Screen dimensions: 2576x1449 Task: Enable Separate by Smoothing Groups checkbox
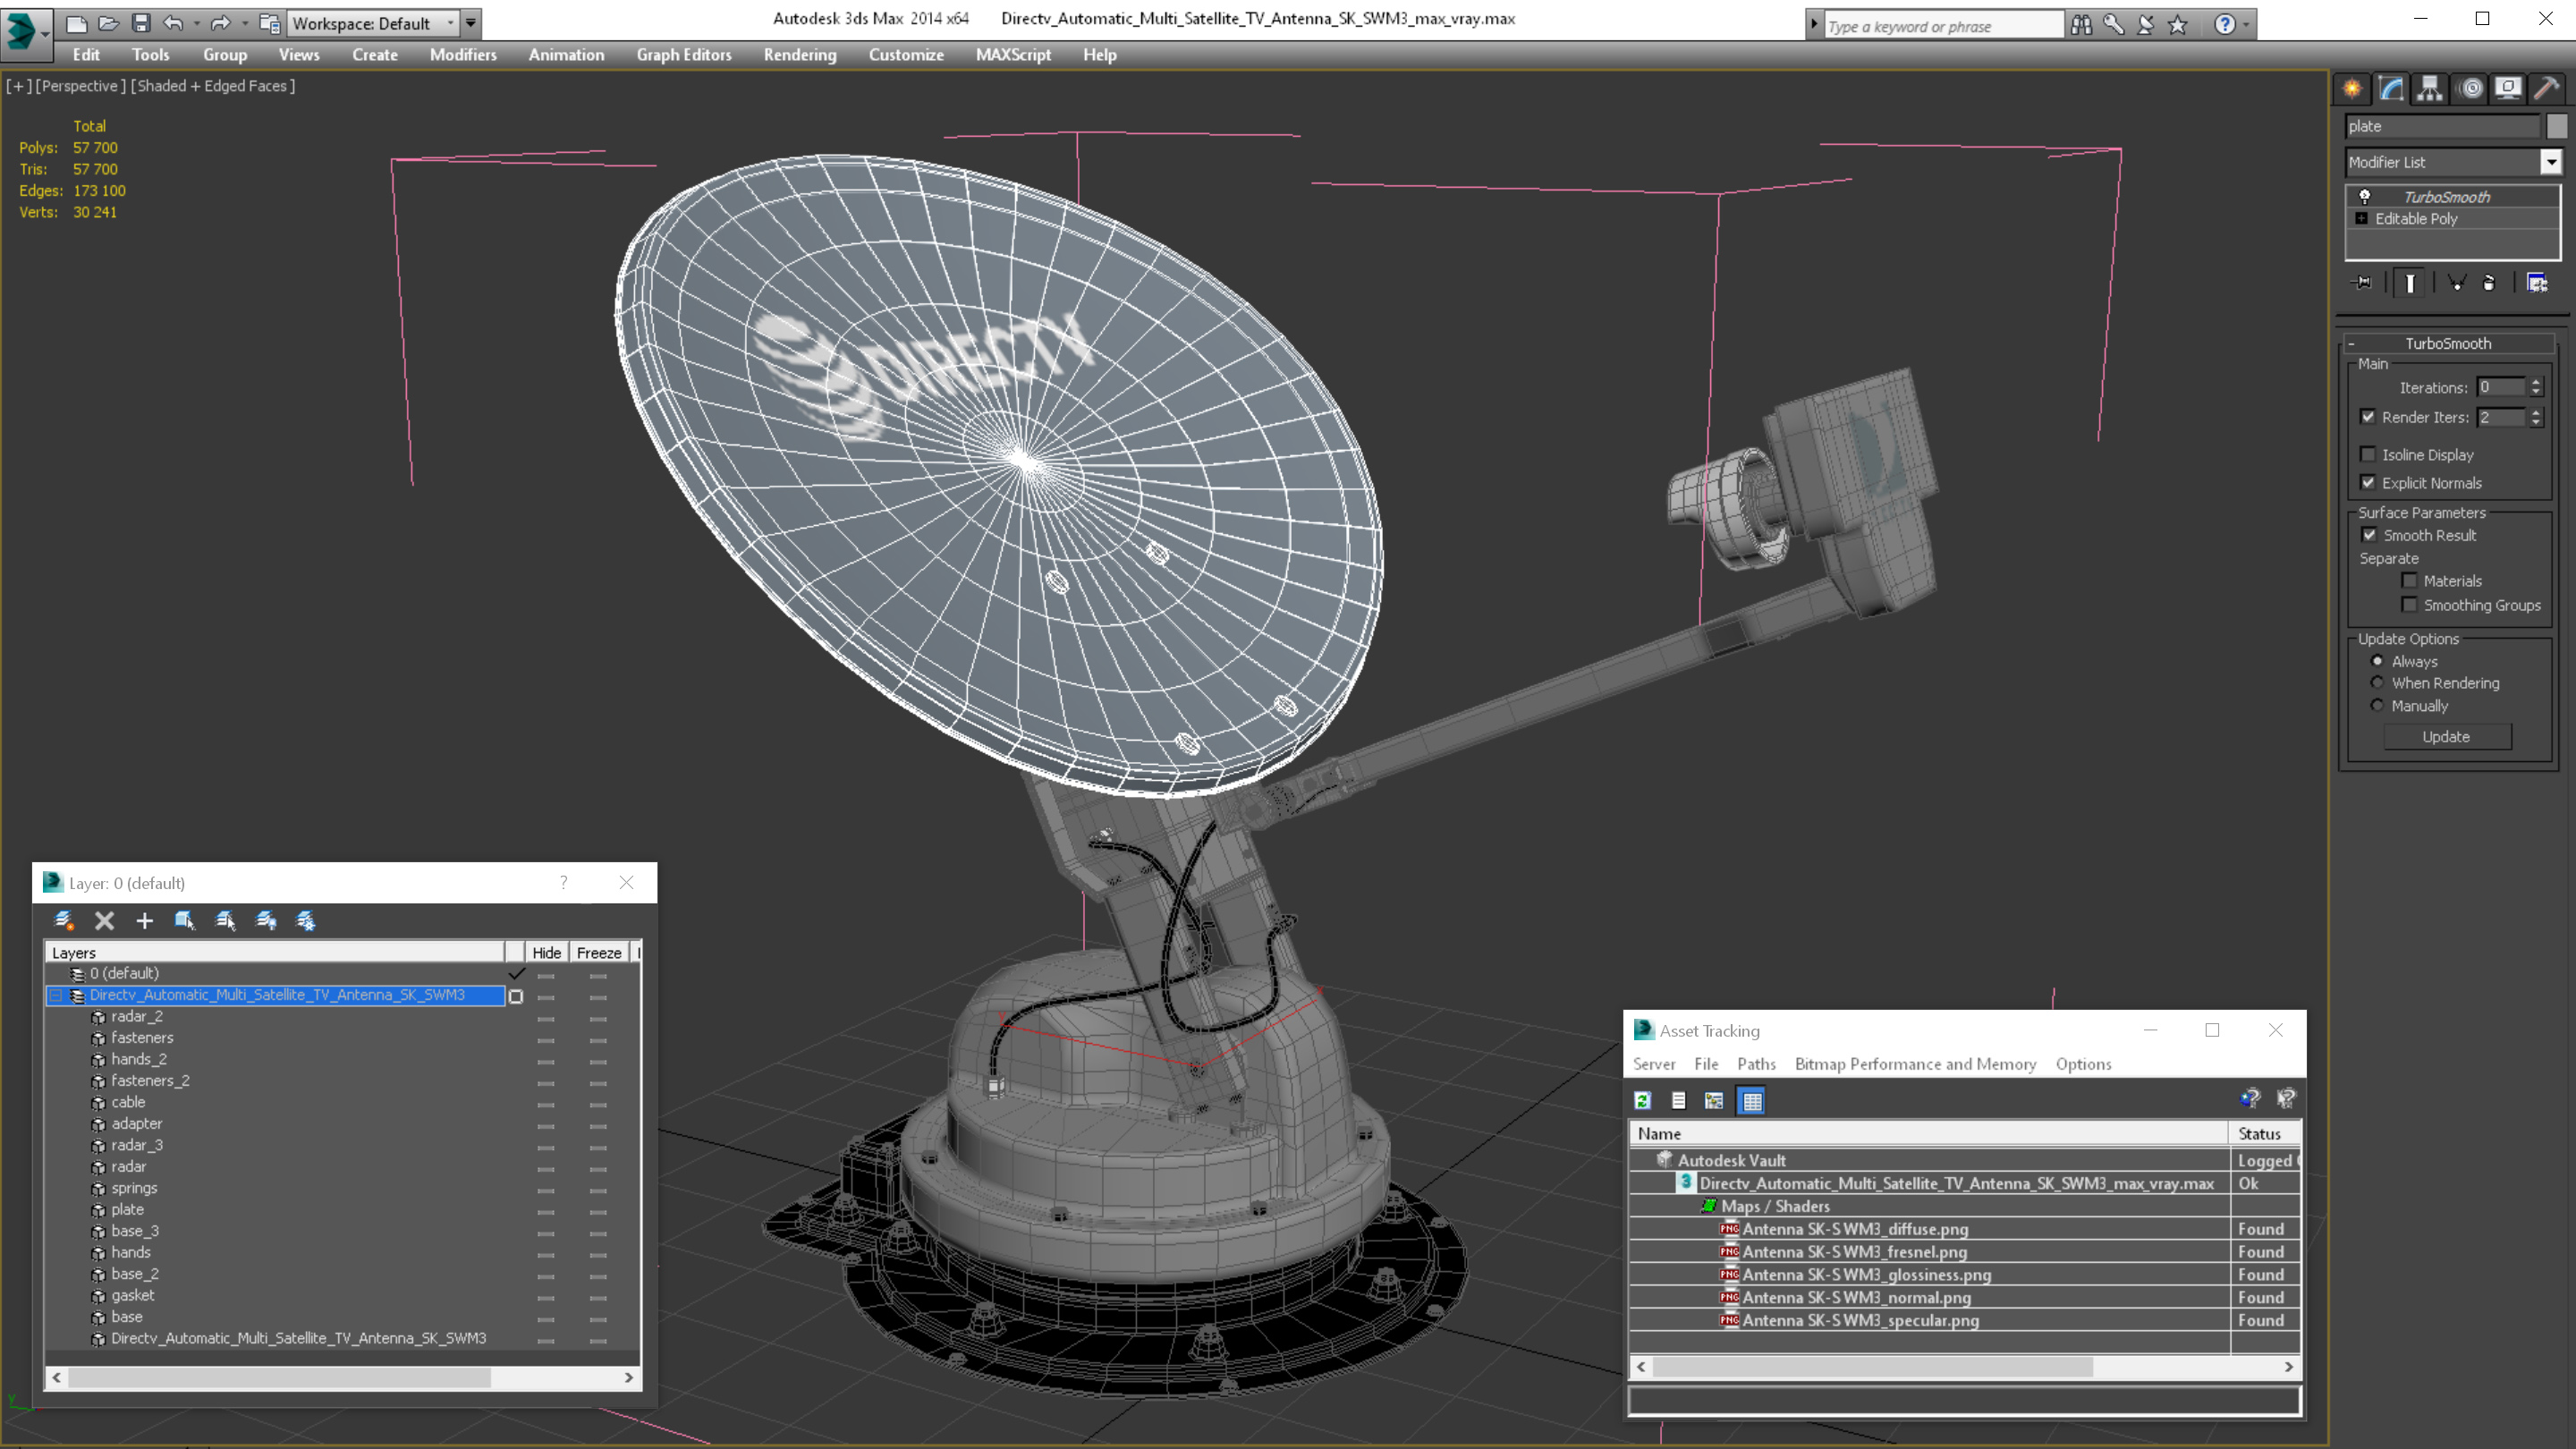pos(2410,604)
